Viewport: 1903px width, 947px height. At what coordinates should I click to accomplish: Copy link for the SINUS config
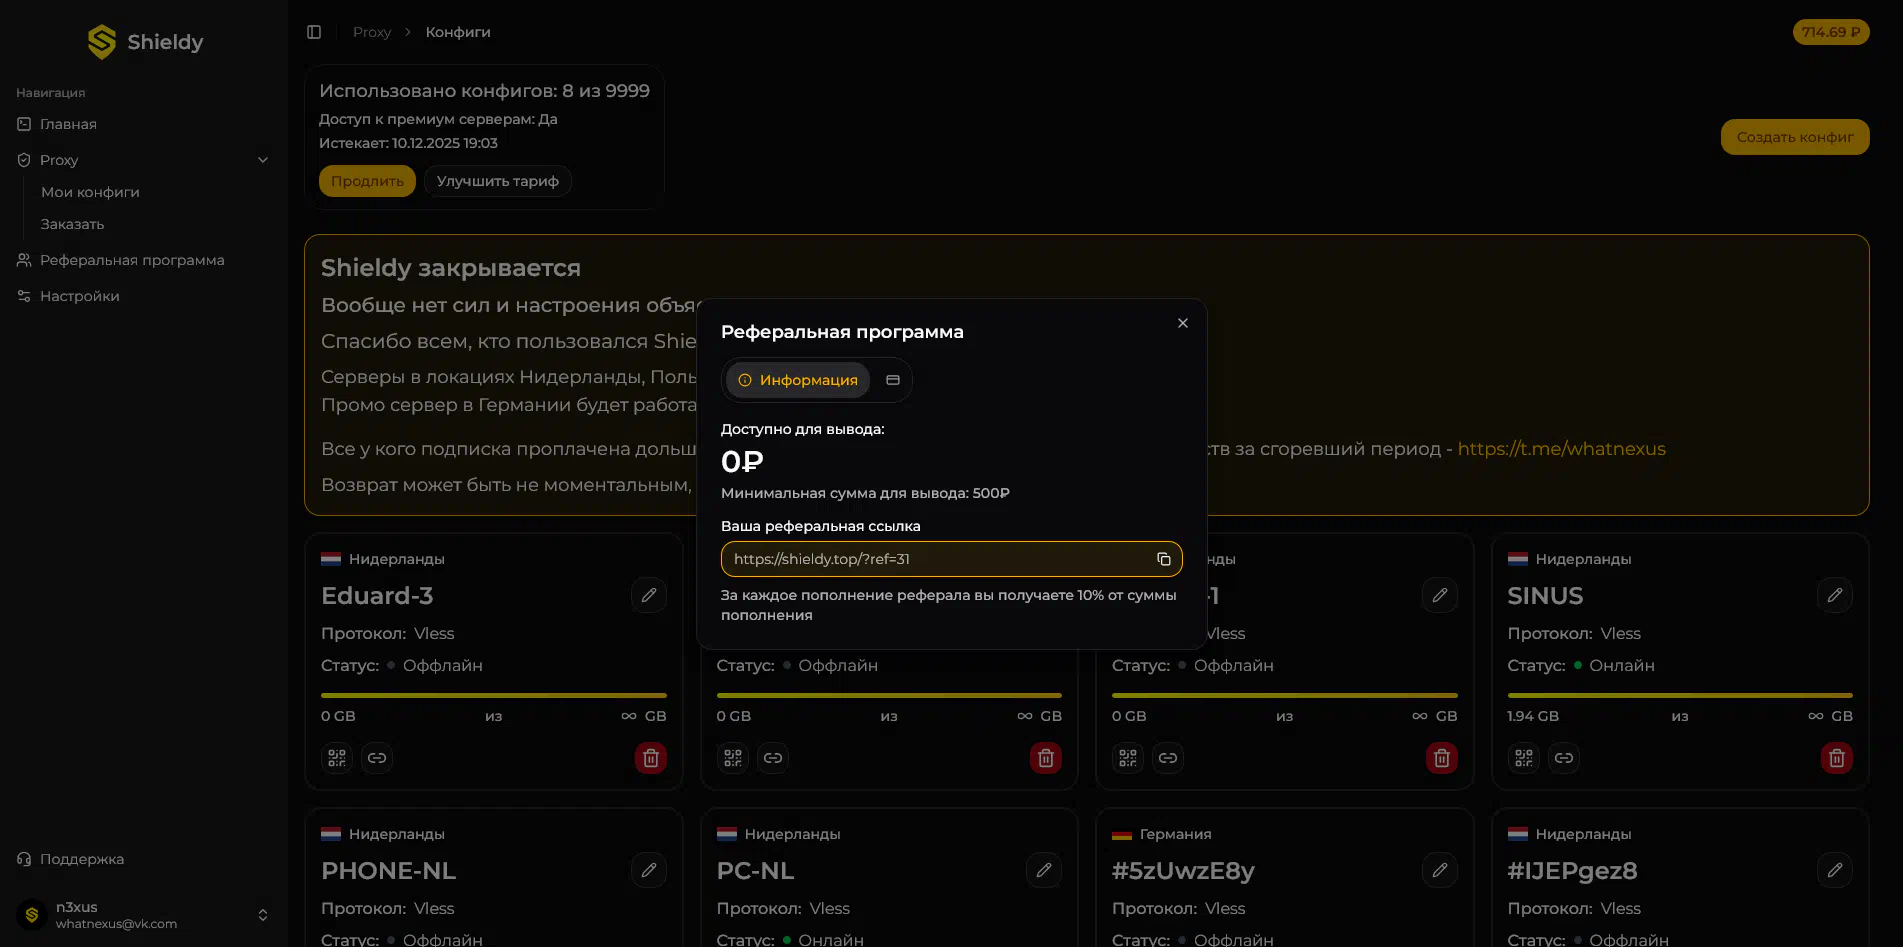click(x=1564, y=758)
